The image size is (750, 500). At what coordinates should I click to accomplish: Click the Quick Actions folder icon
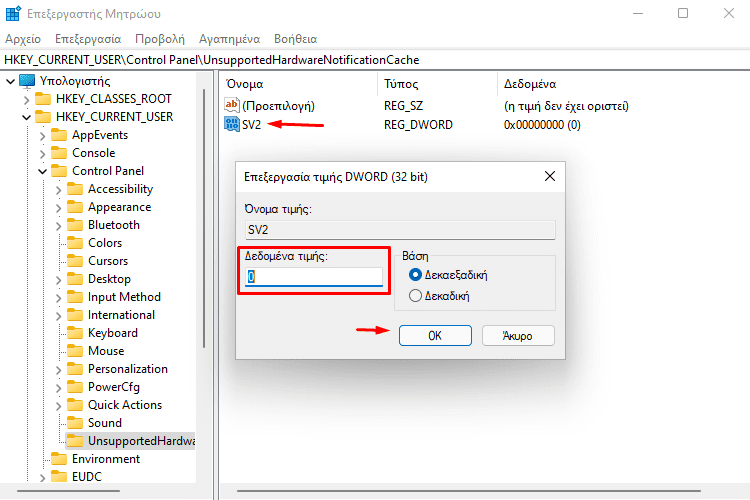pos(75,405)
